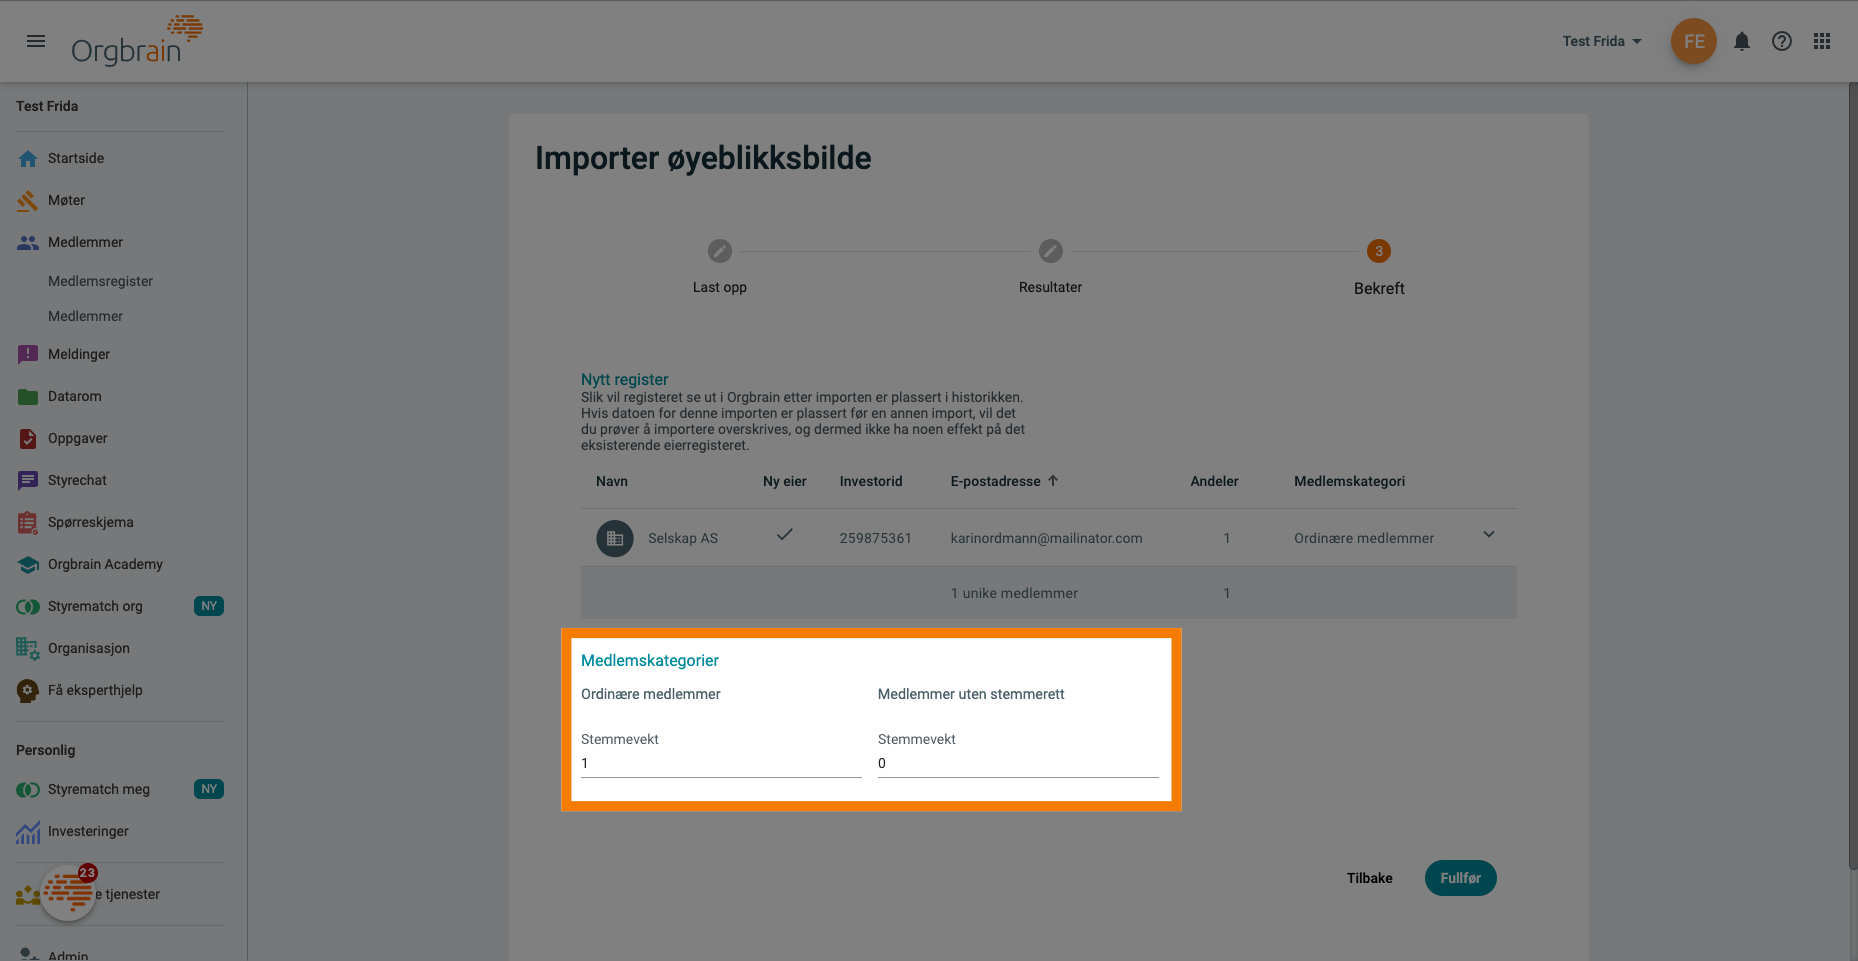
Task: Click the page vertical scrollbar
Action: point(1853,475)
